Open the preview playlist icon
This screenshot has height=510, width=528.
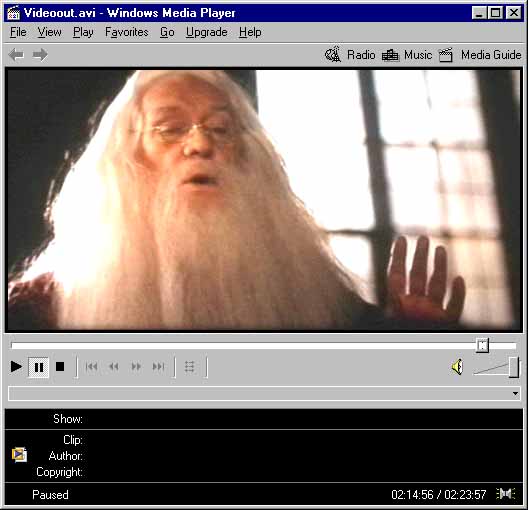190,367
